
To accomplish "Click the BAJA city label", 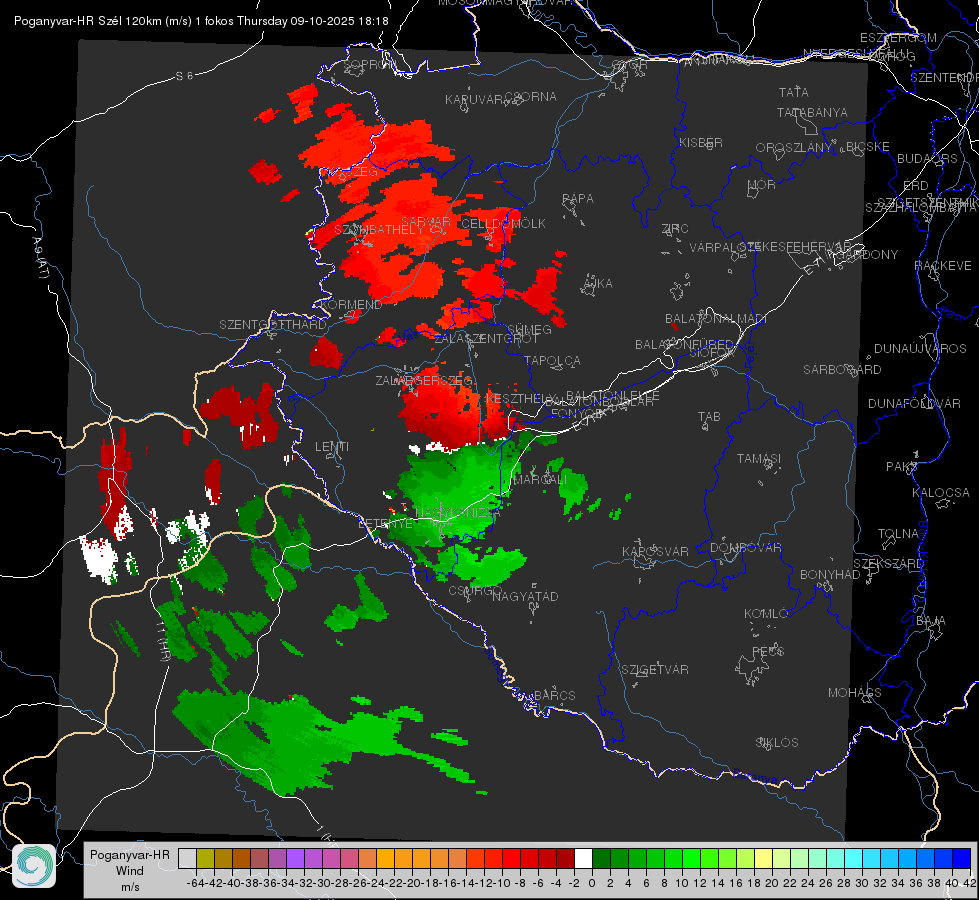I will tap(931, 620).
